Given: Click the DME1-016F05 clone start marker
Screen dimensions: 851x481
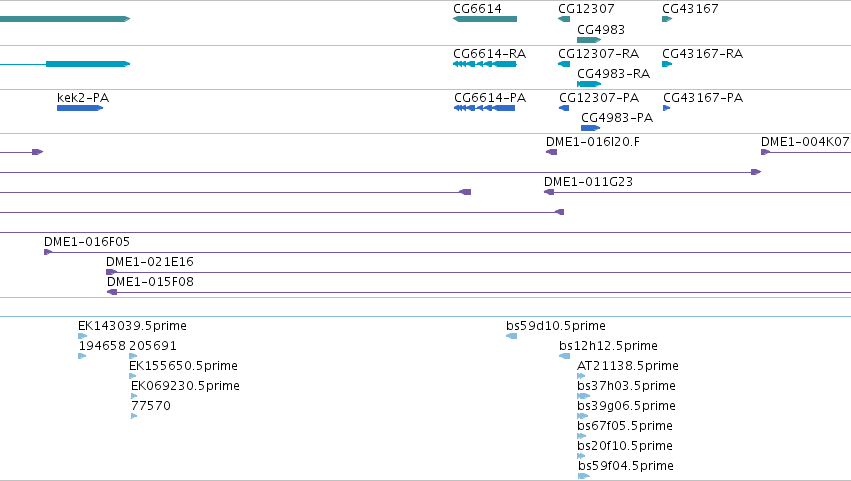Looking at the screenshot, I should click(x=48, y=252).
